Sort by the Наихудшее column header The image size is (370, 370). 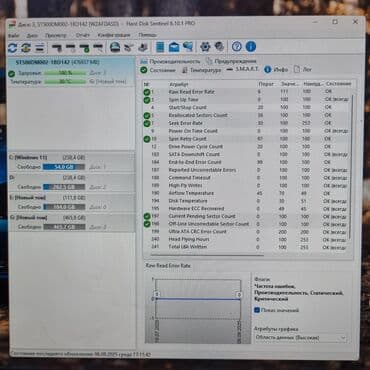[312, 84]
